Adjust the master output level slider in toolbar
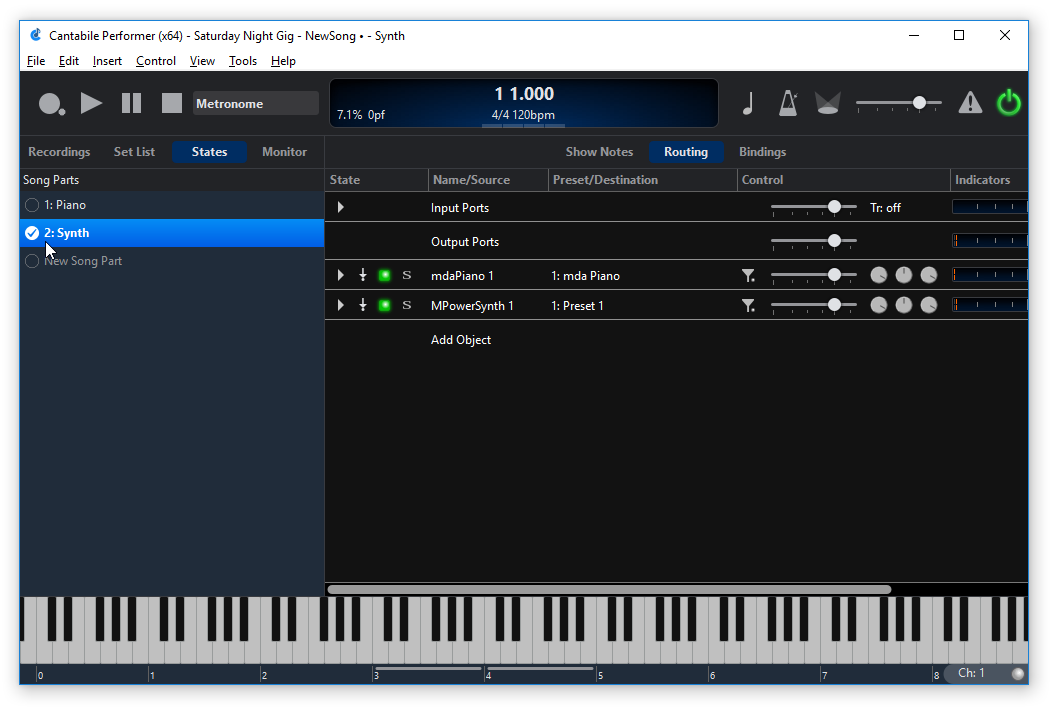This screenshot has width=1052, height=708. pyautogui.click(x=898, y=103)
